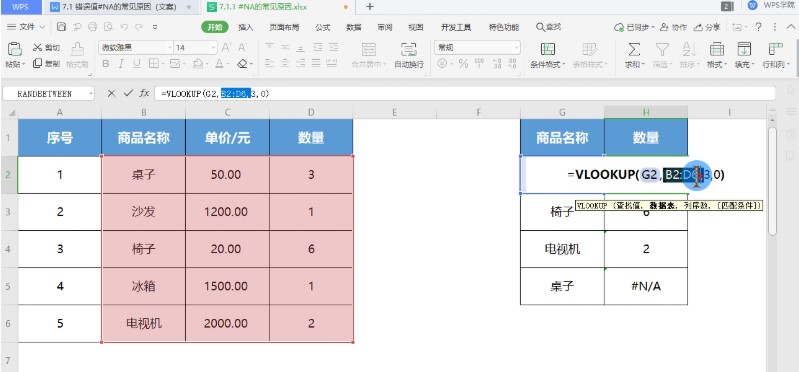Toggle Italic formatting
This screenshot has height=372, width=799.
tap(121, 64)
